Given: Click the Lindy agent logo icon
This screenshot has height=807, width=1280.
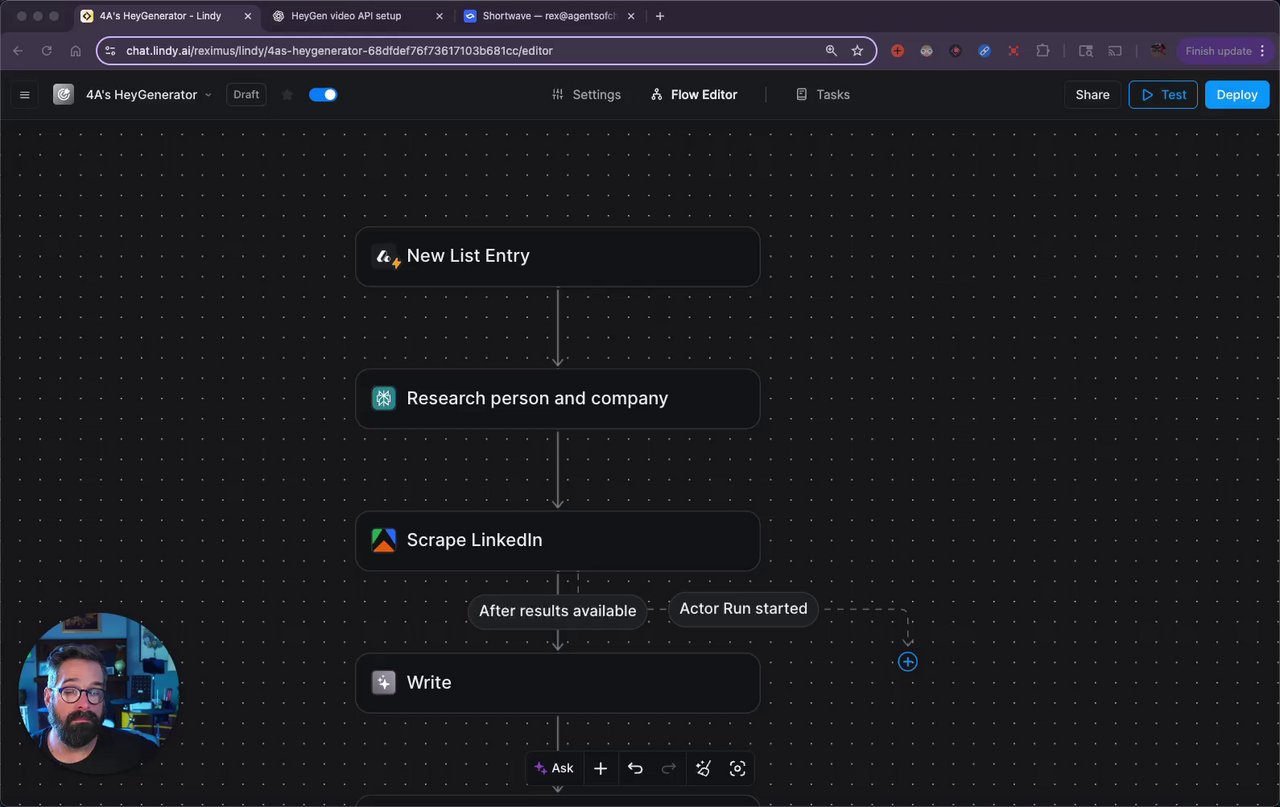Looking at the screenshot, I should (64, 95).
